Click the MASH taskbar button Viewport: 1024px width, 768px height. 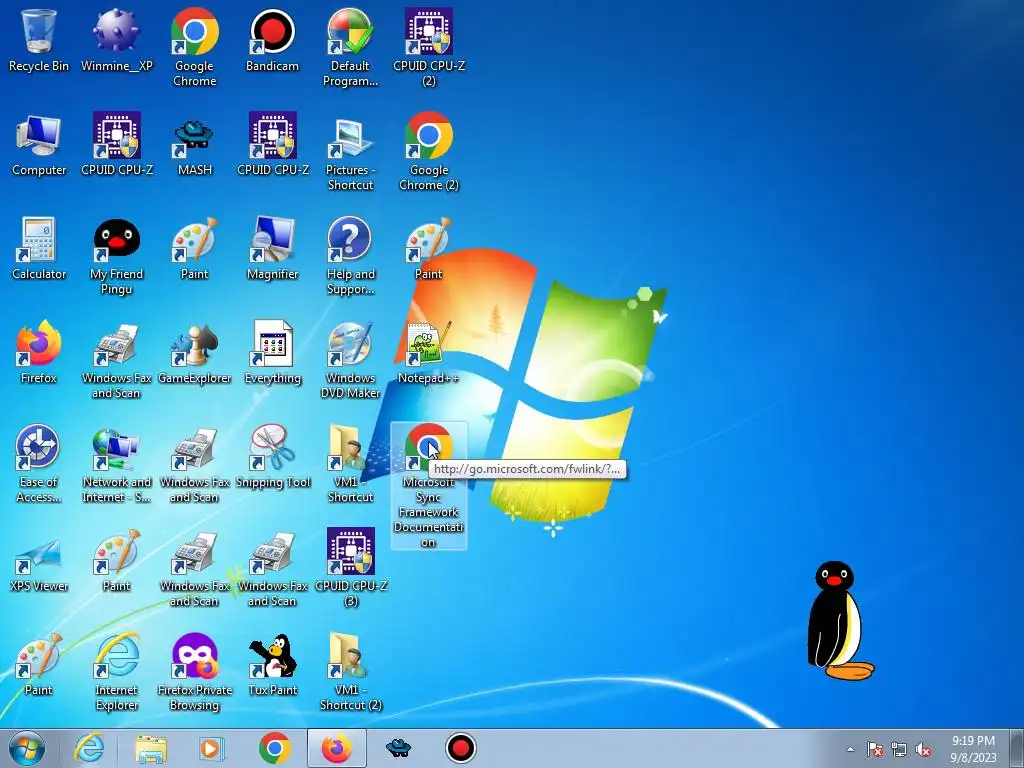[x=398, y=748]
